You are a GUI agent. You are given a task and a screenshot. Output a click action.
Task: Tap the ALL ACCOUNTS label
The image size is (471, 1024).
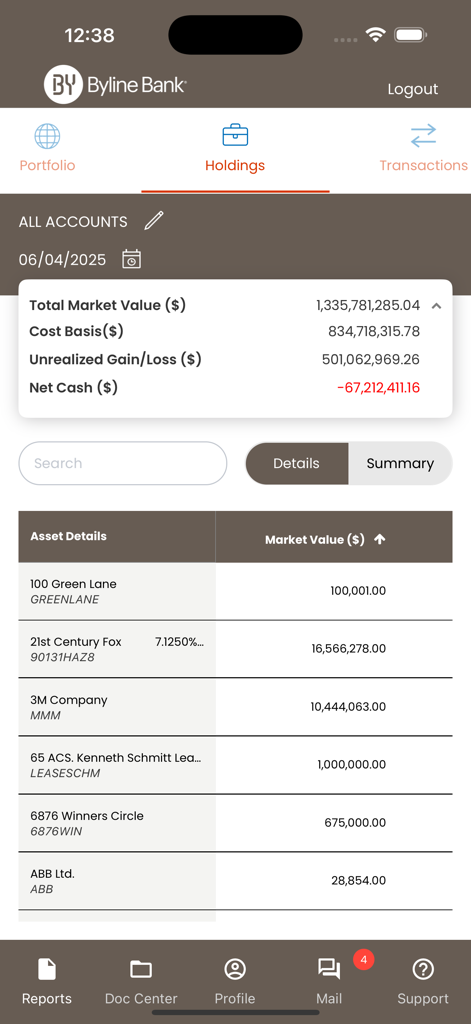tap(73, 222)
